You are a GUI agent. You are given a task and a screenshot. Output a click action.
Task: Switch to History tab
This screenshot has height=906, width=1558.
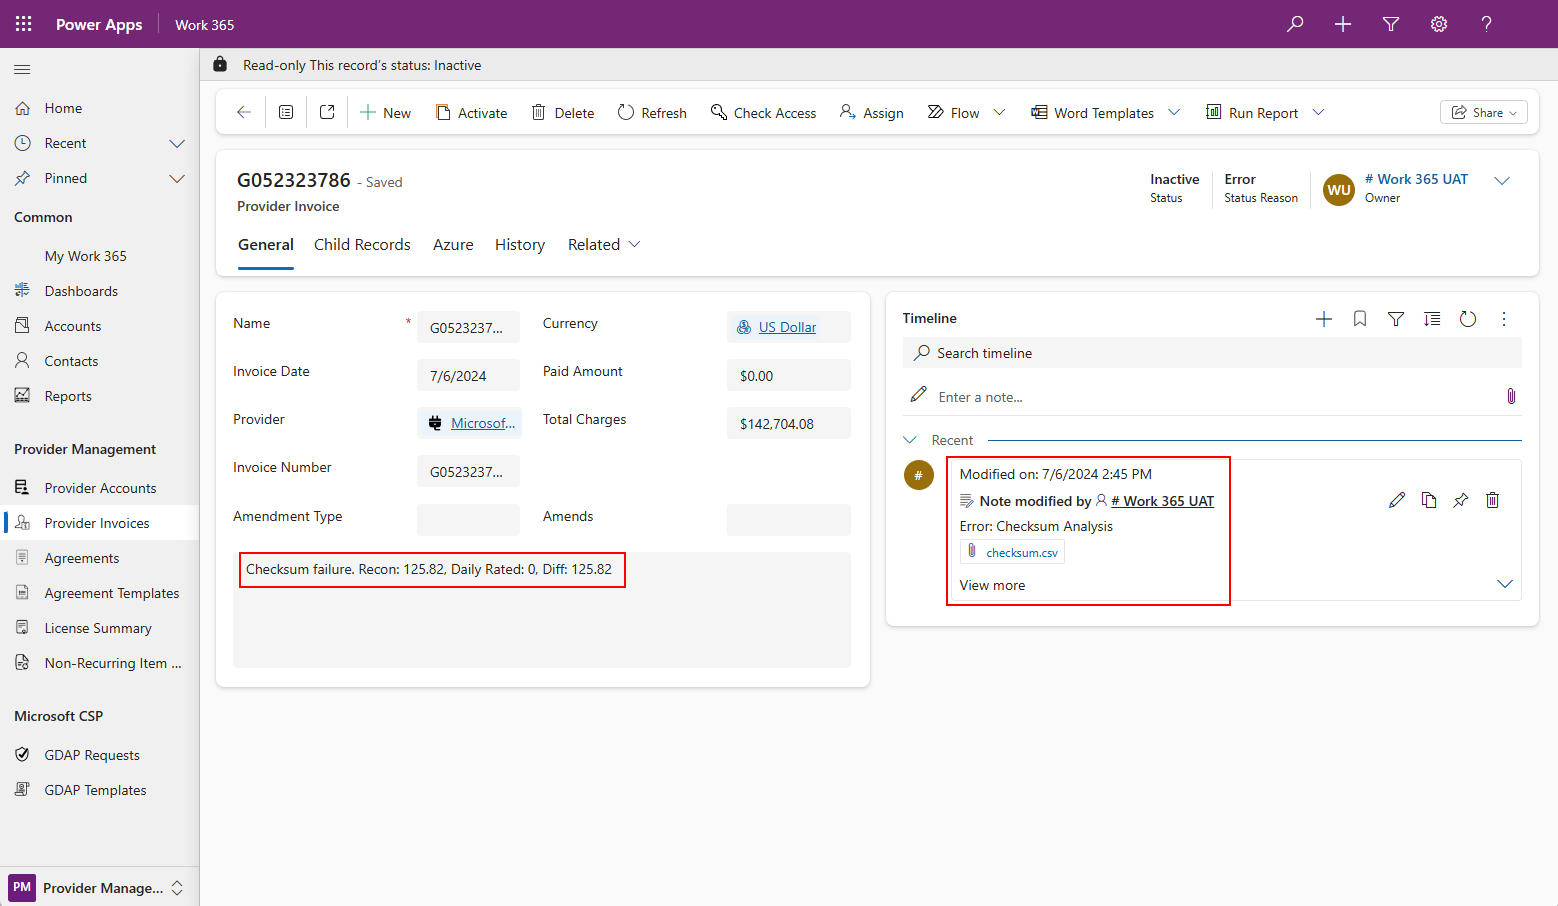tap(520, 245)
